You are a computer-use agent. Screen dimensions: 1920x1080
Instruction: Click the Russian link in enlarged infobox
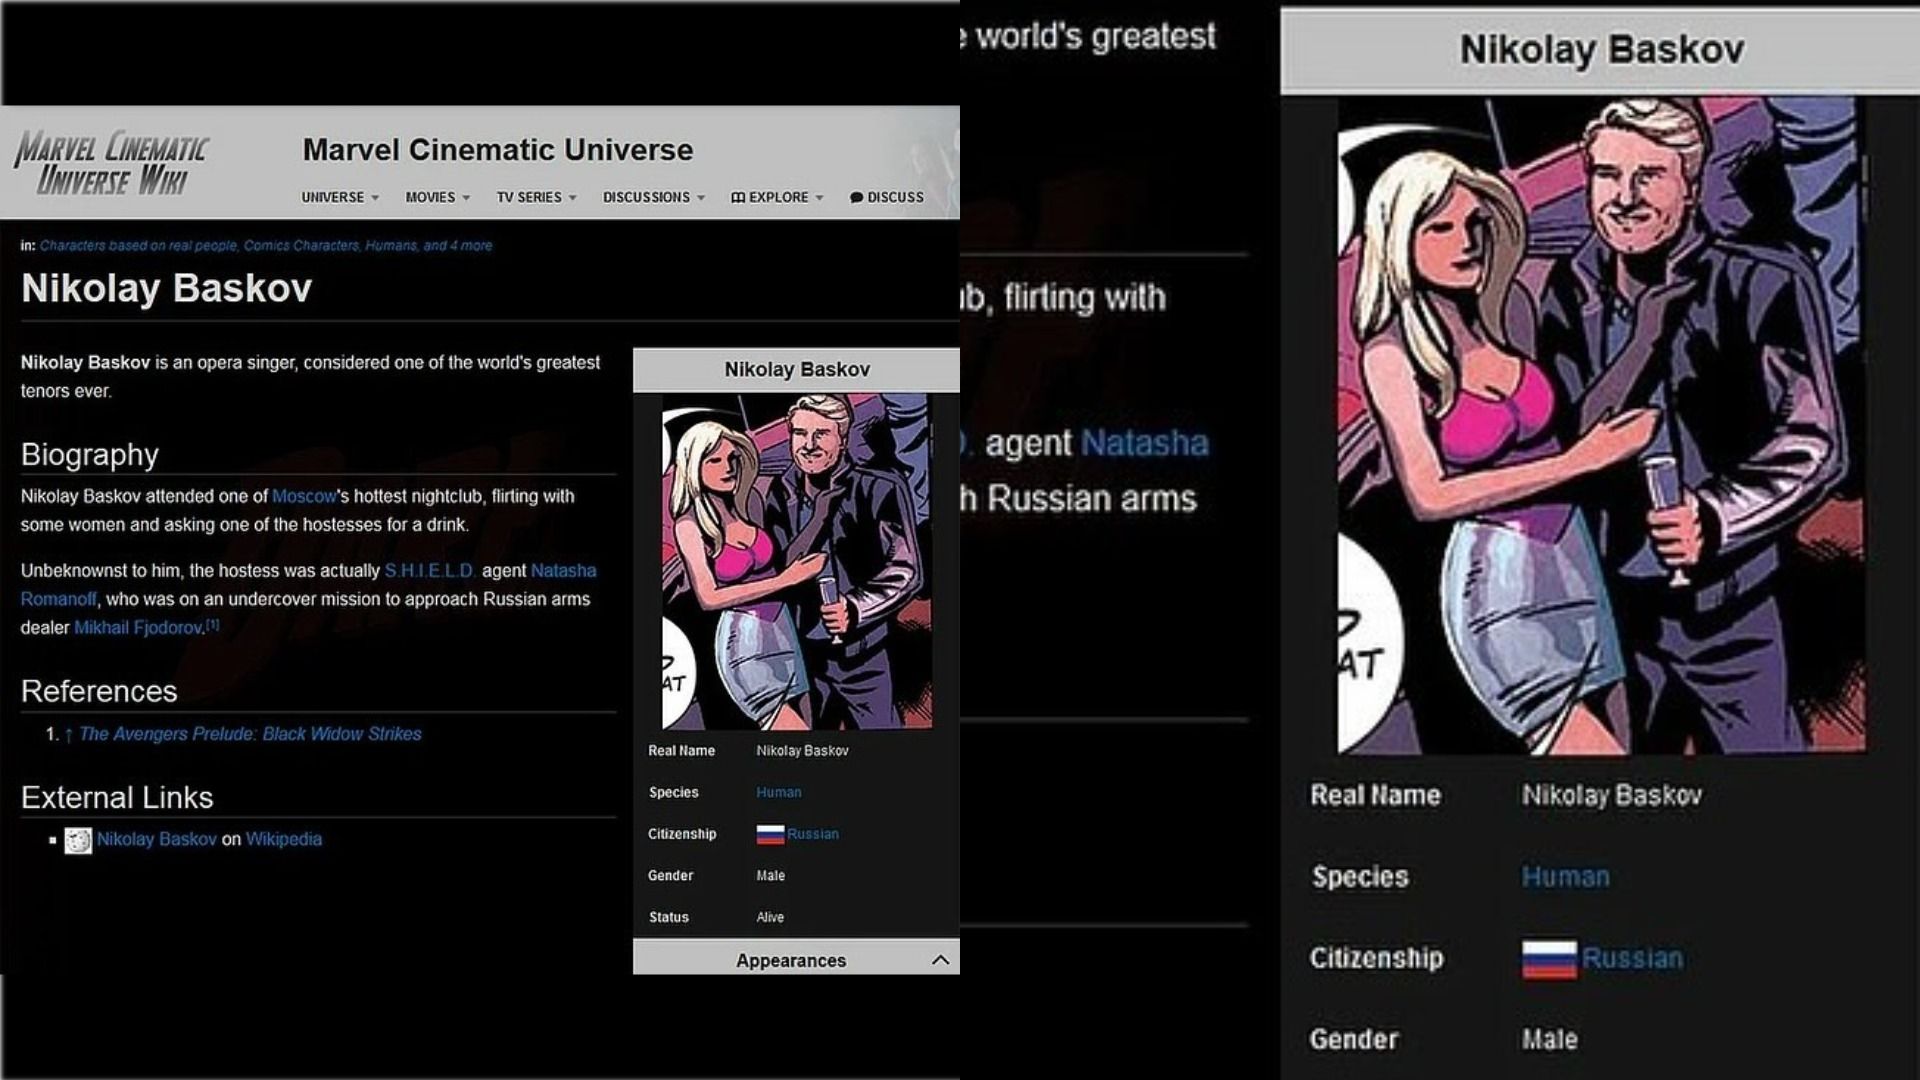(x=1632, y=958)
